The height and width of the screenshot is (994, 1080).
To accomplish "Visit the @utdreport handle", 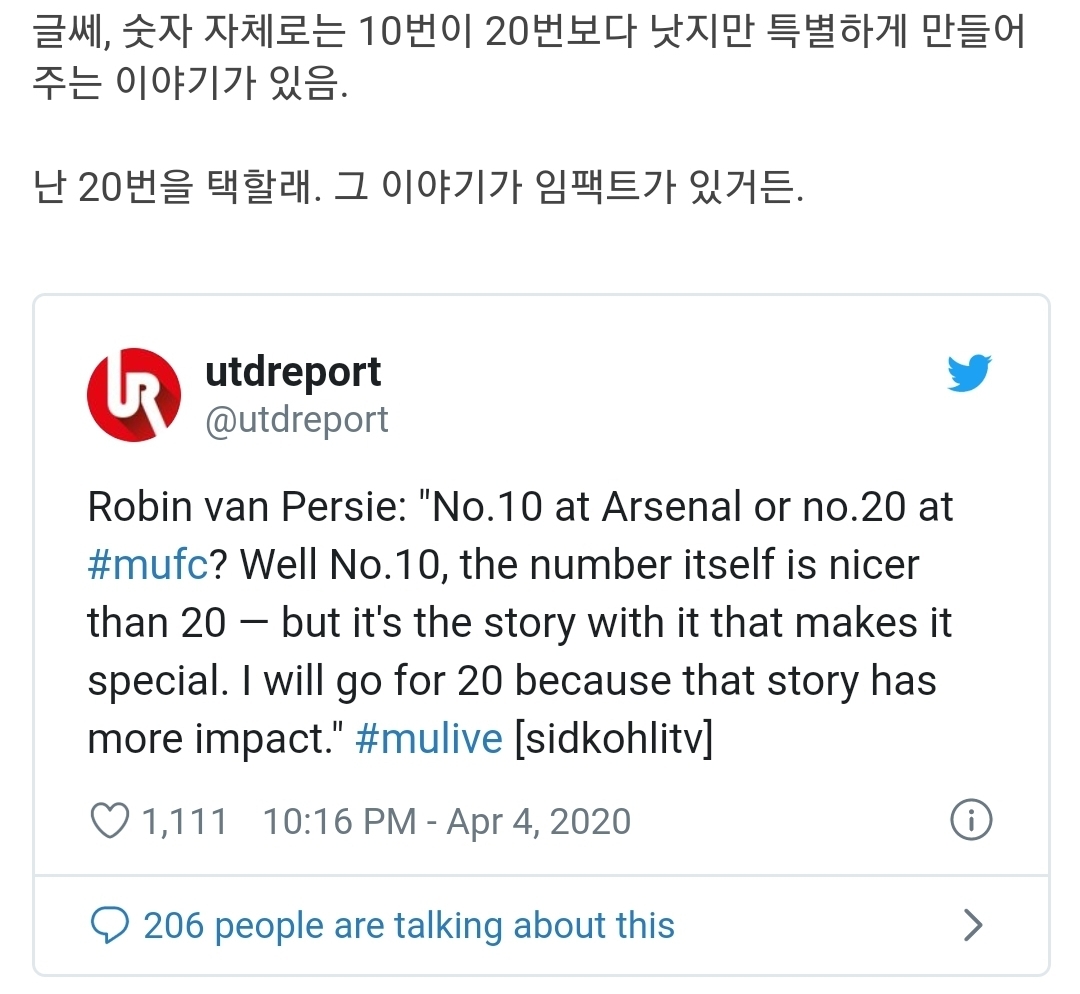I will [x=296, y=419].
